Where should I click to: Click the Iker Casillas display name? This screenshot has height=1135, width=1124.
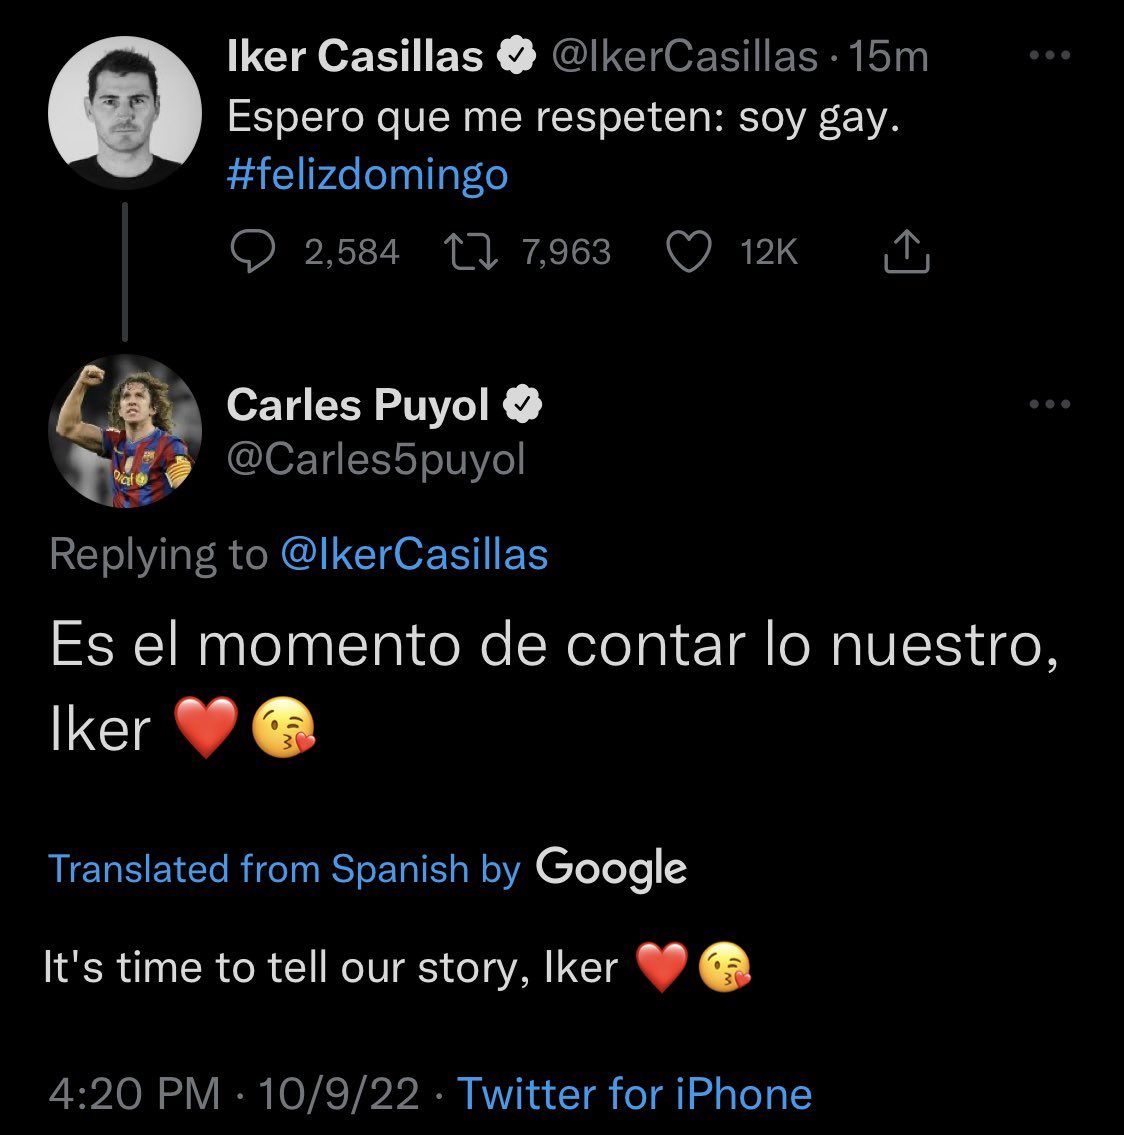click(x=355, y=58)
